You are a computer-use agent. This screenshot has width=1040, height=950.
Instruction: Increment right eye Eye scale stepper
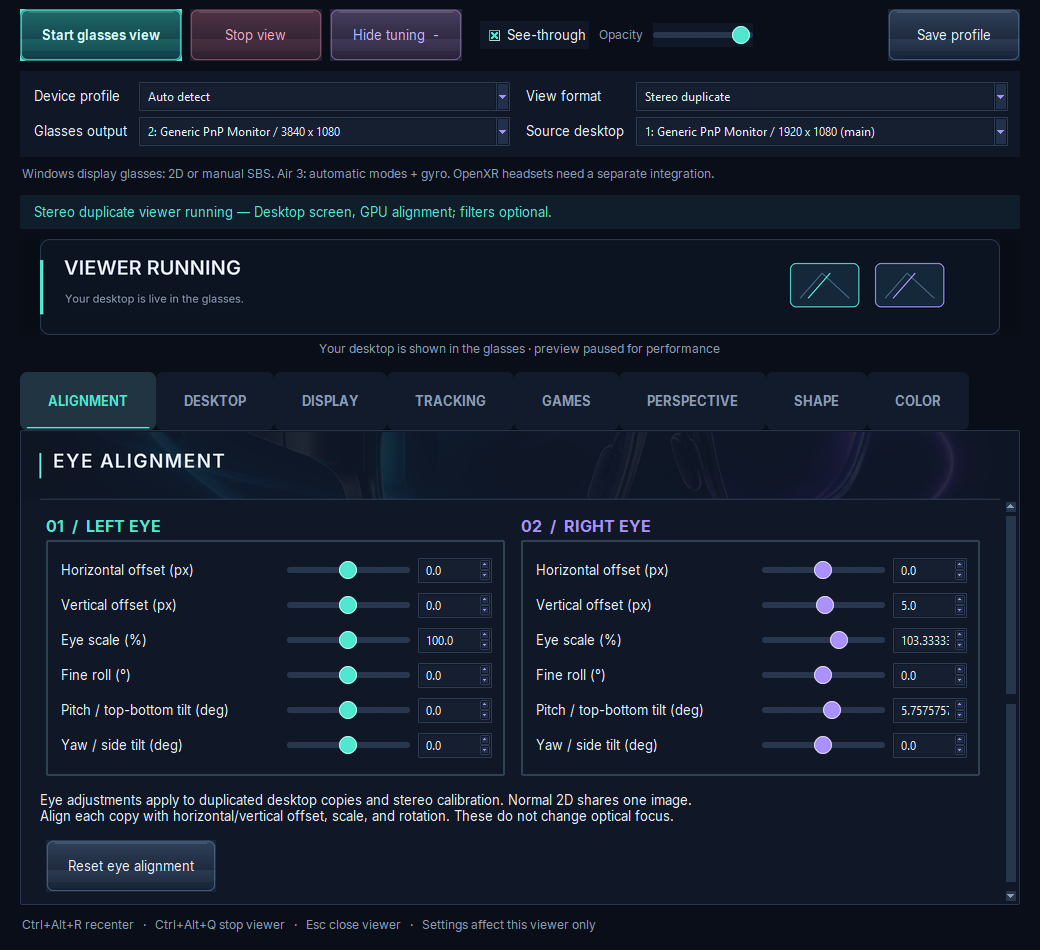point(960,636)
